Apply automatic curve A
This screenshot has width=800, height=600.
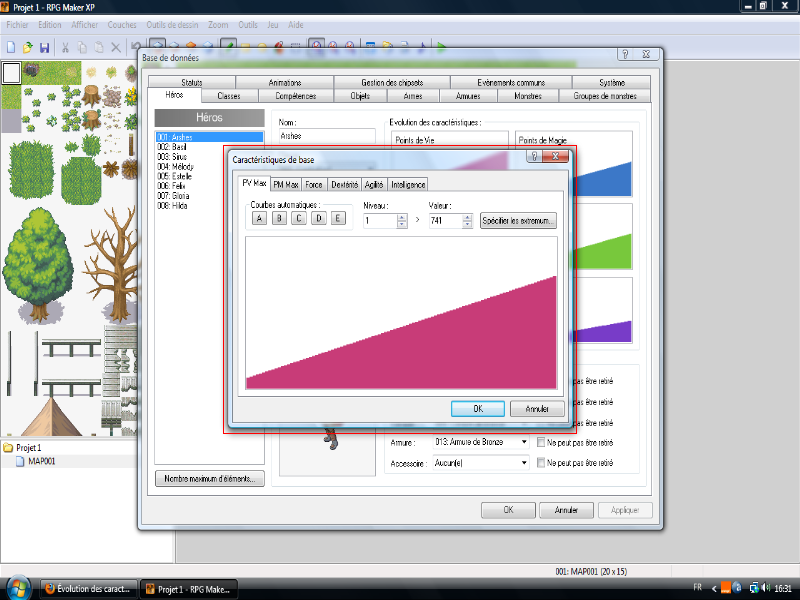259,219
